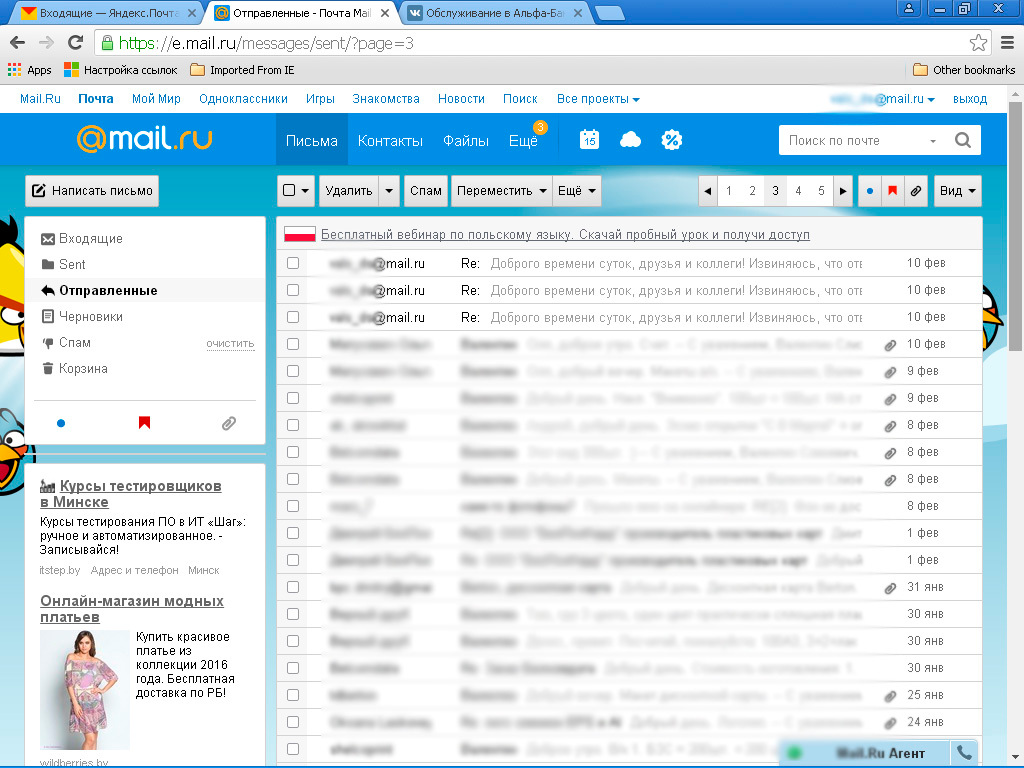Reload the page in browser
1024x768 pixels.
76,43
